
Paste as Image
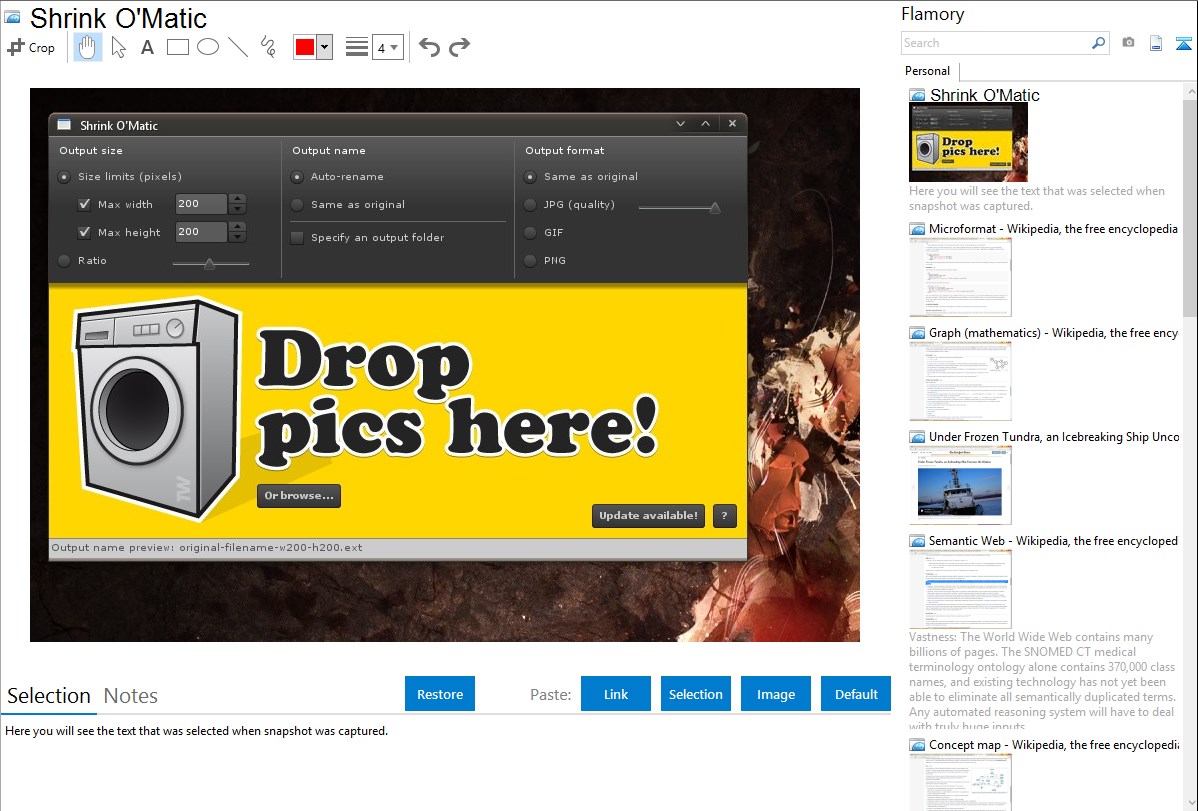pos(775,694)
